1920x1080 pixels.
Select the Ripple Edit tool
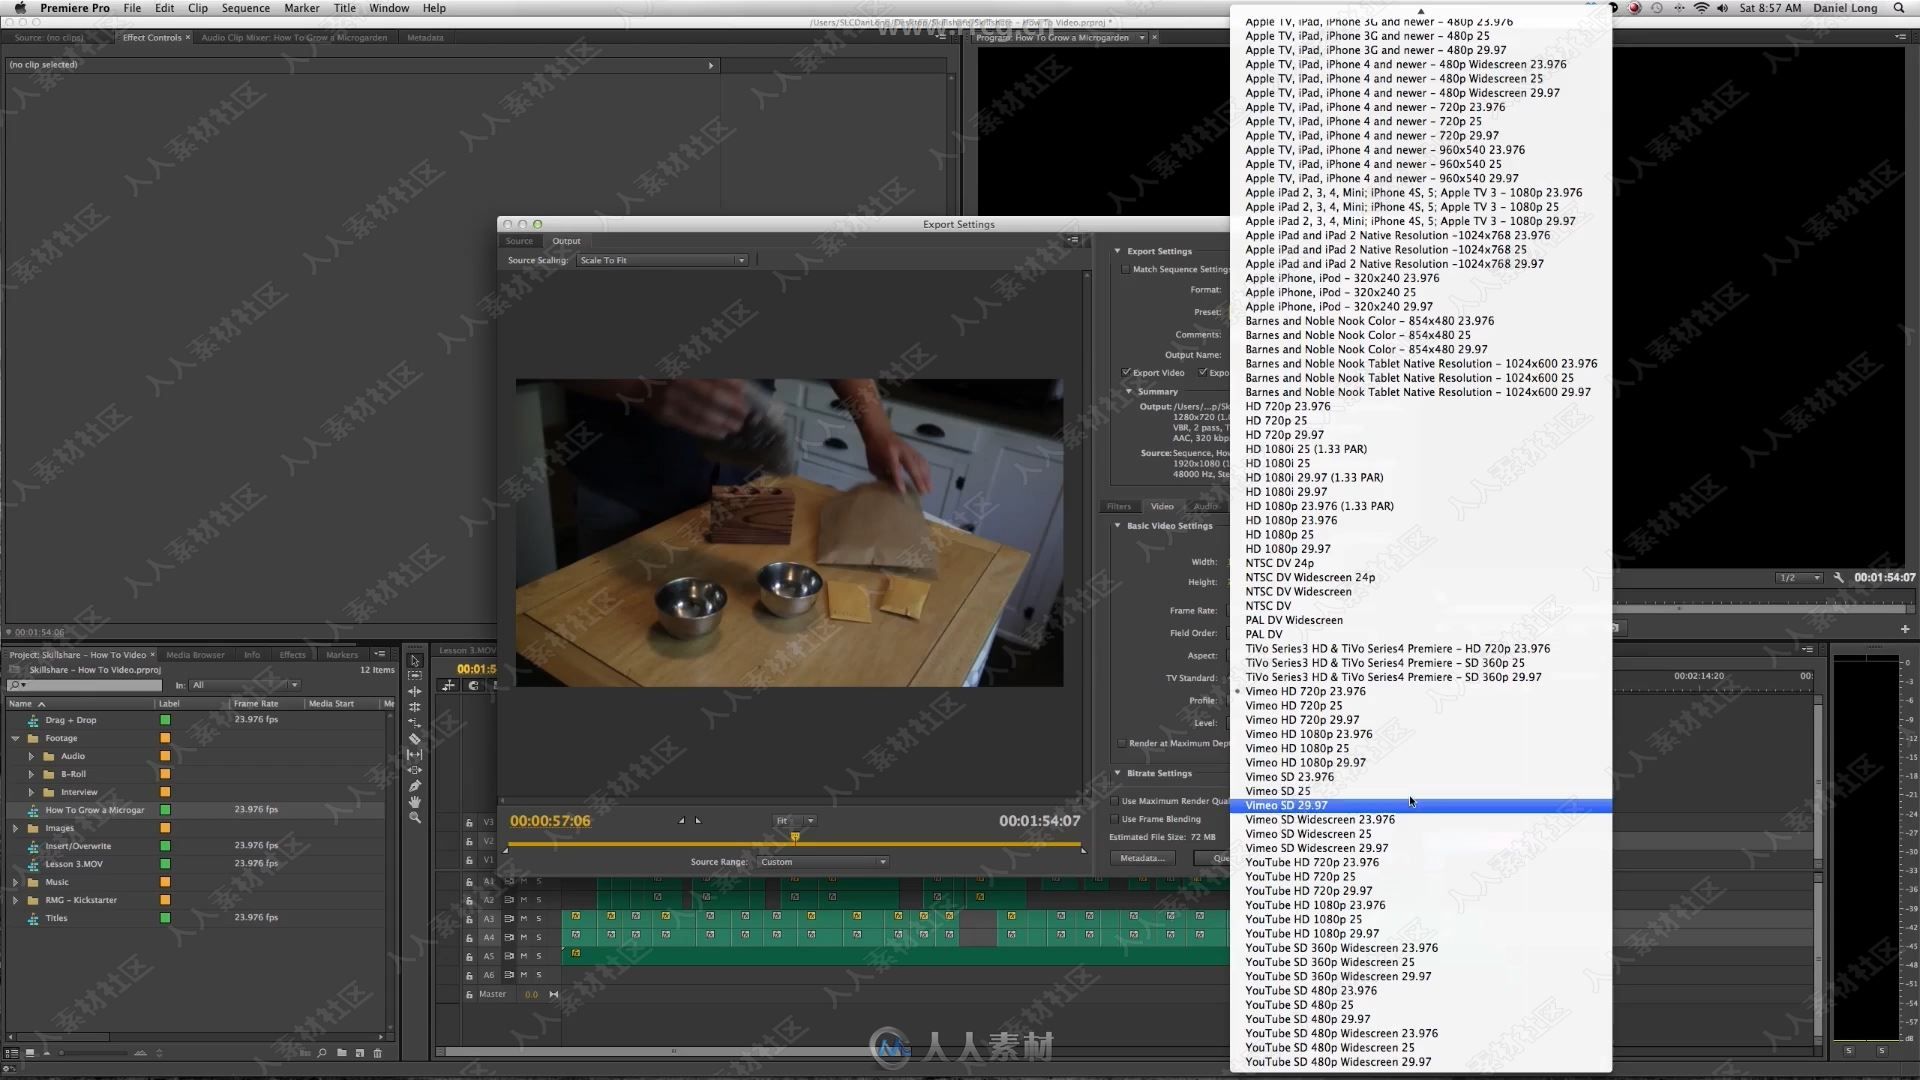click(415, 691)
